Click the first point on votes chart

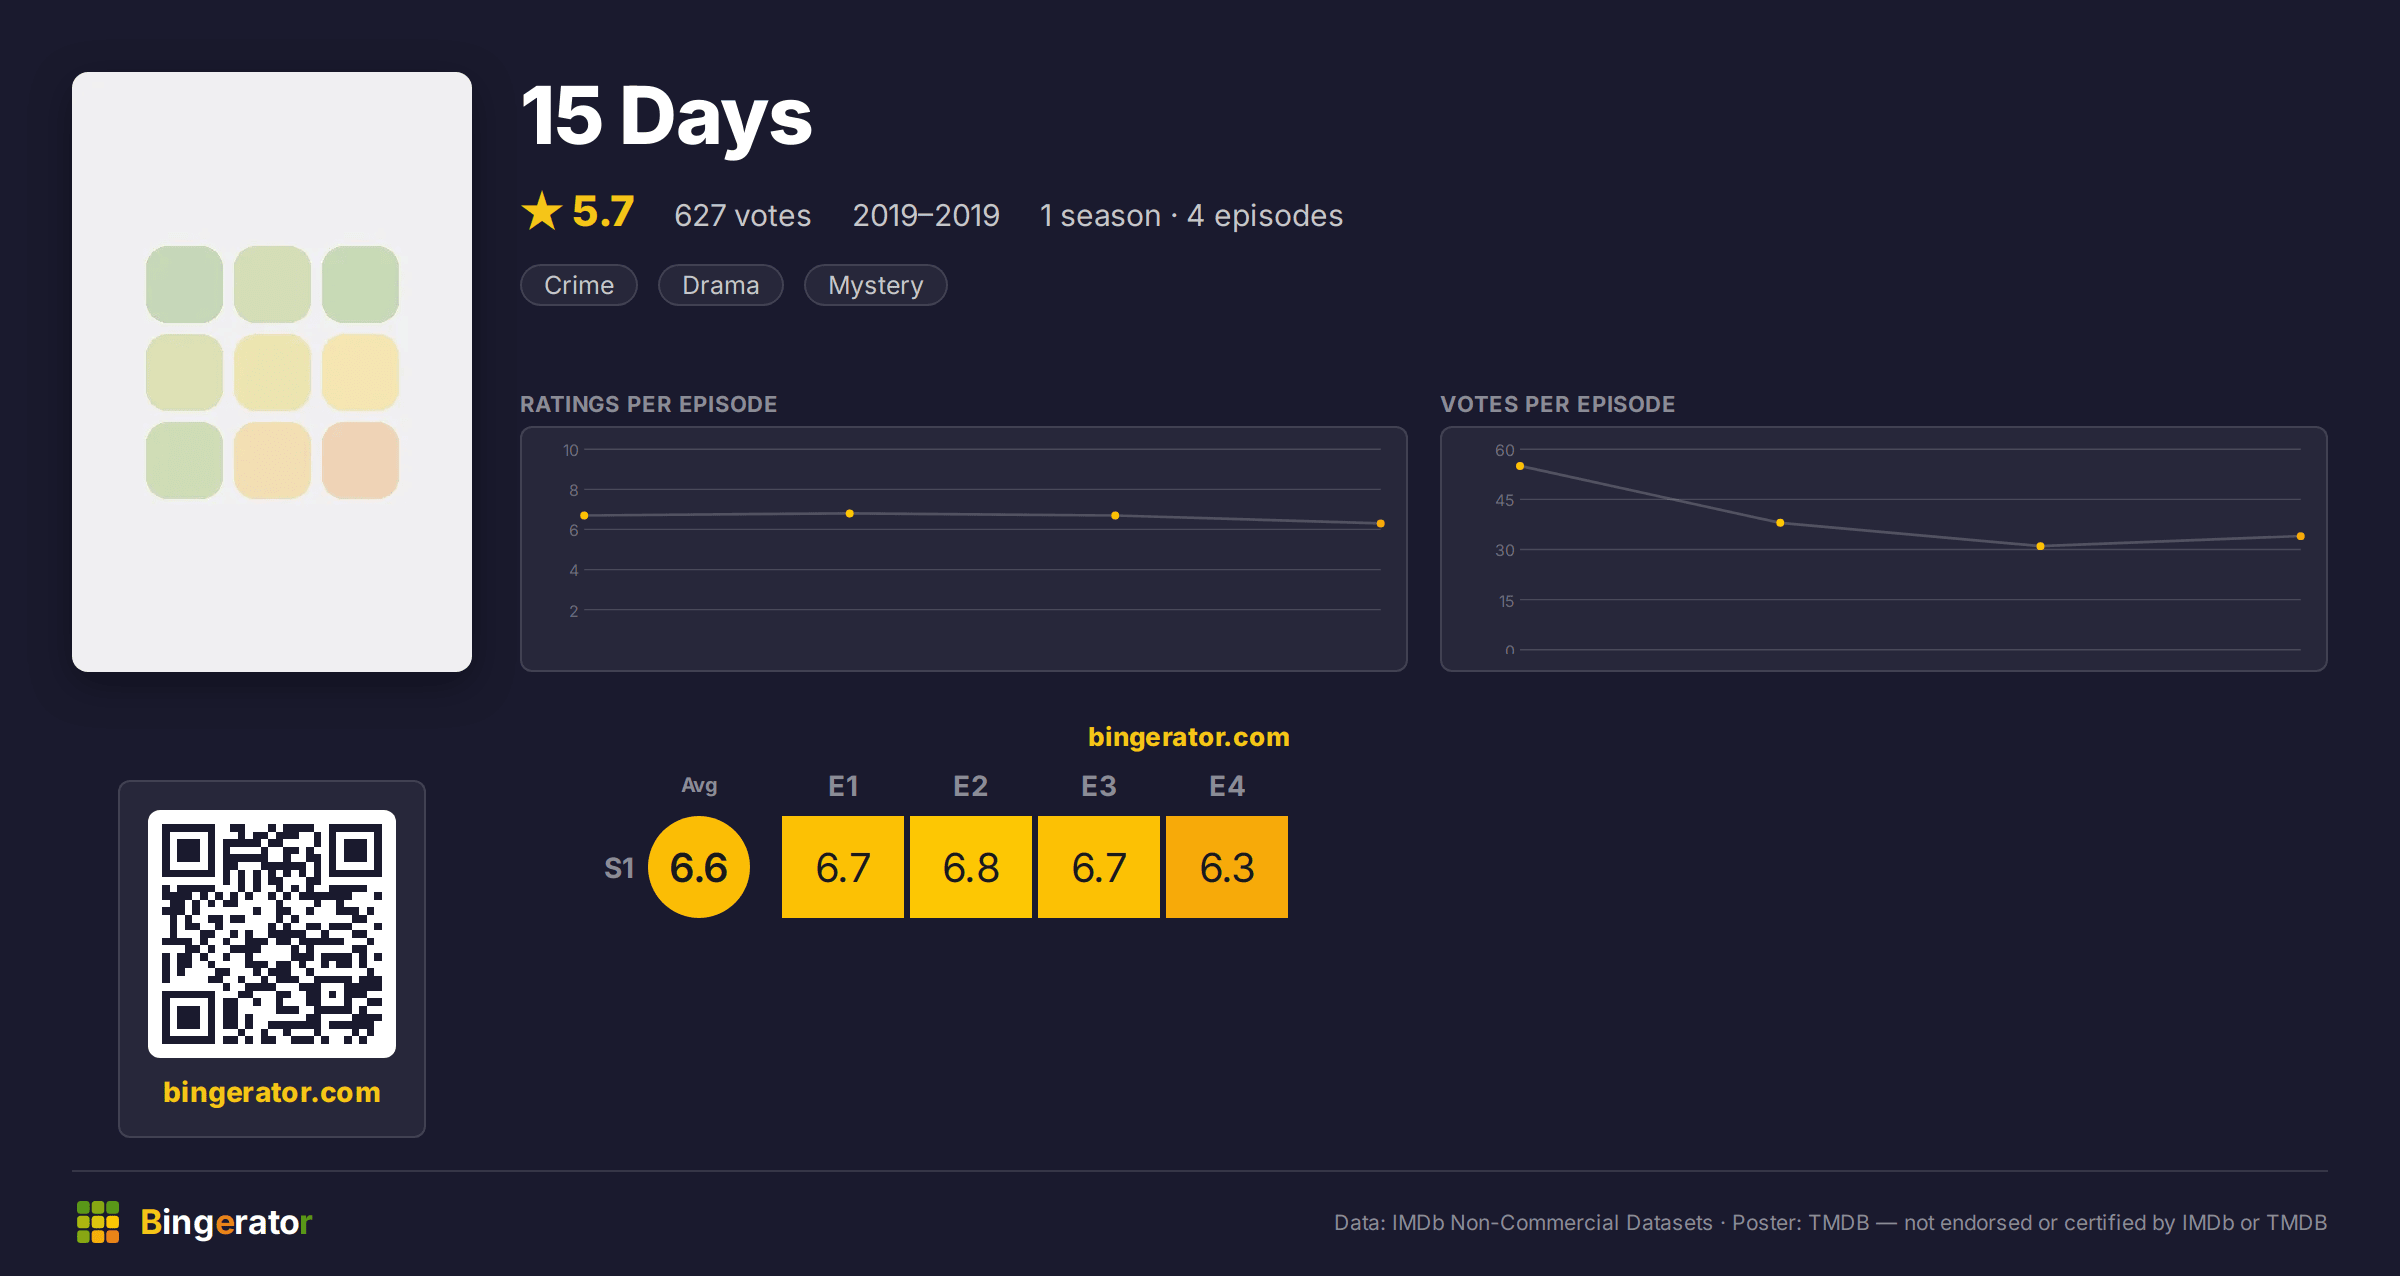[x=1520, y=466]
